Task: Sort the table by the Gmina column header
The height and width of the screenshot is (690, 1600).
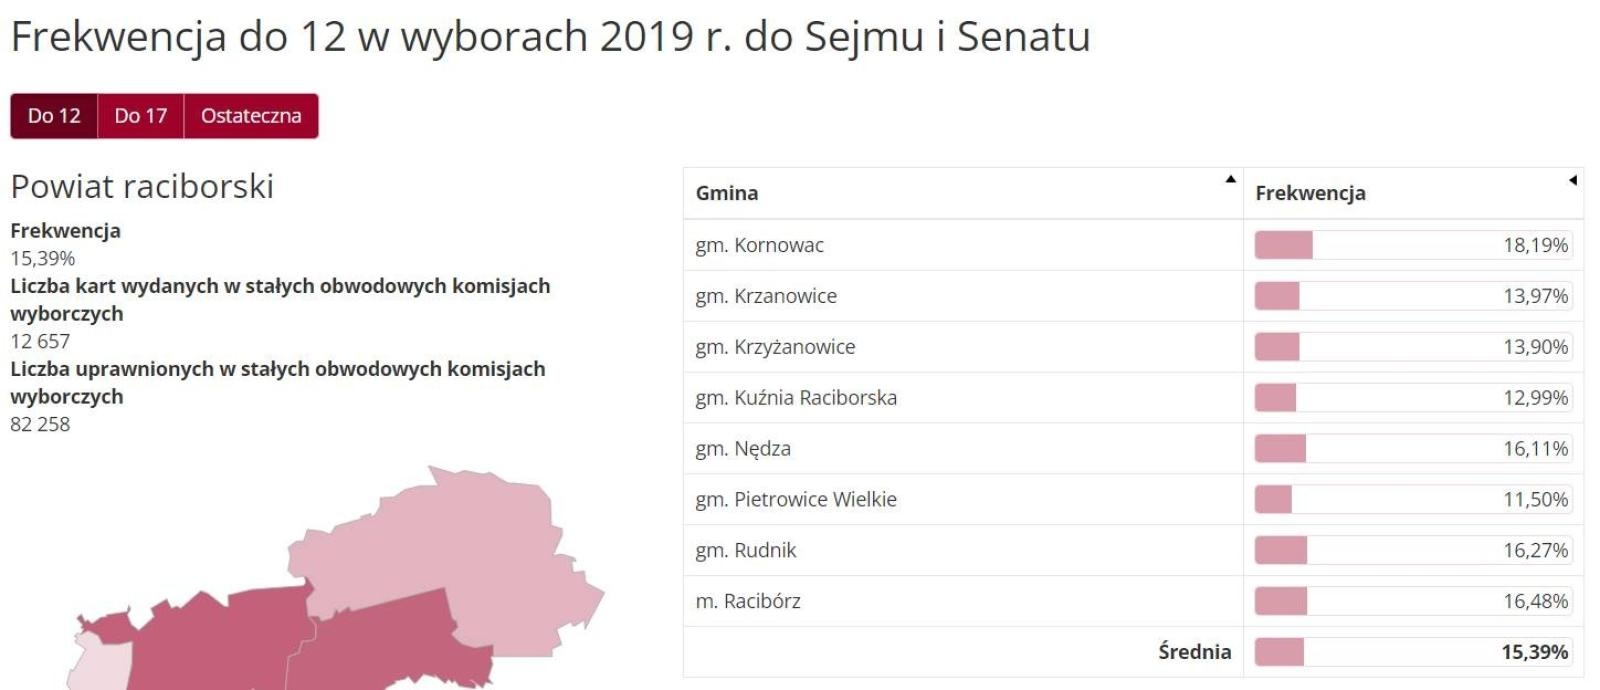Action: point(725,193)
